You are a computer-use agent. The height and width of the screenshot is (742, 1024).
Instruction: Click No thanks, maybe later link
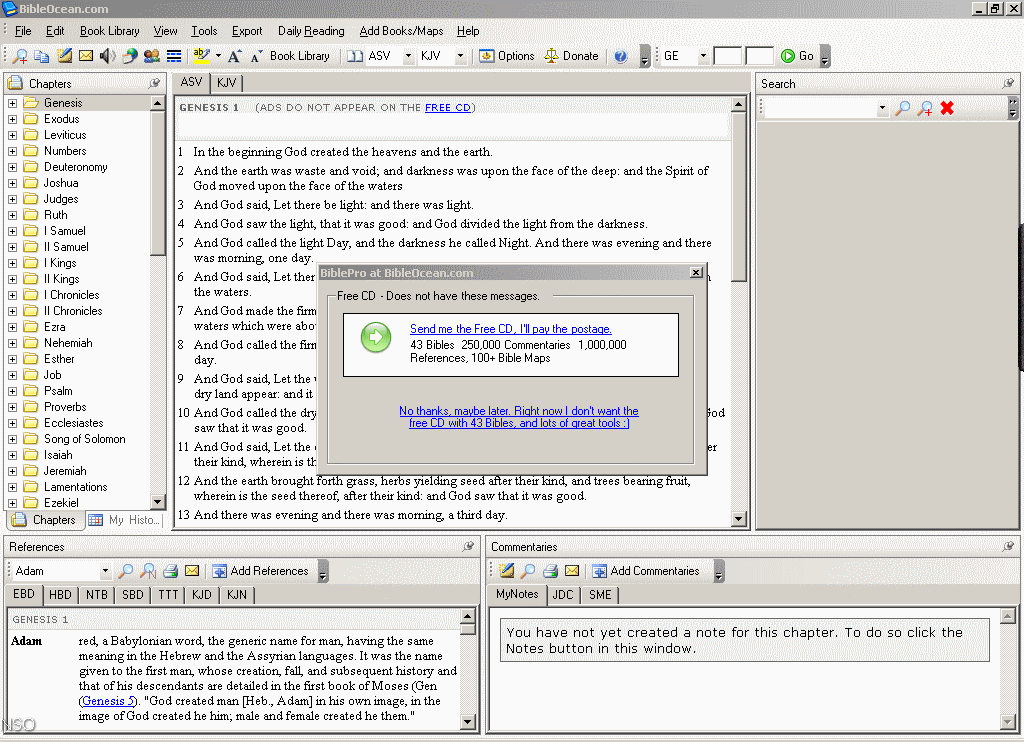(519, 417)
